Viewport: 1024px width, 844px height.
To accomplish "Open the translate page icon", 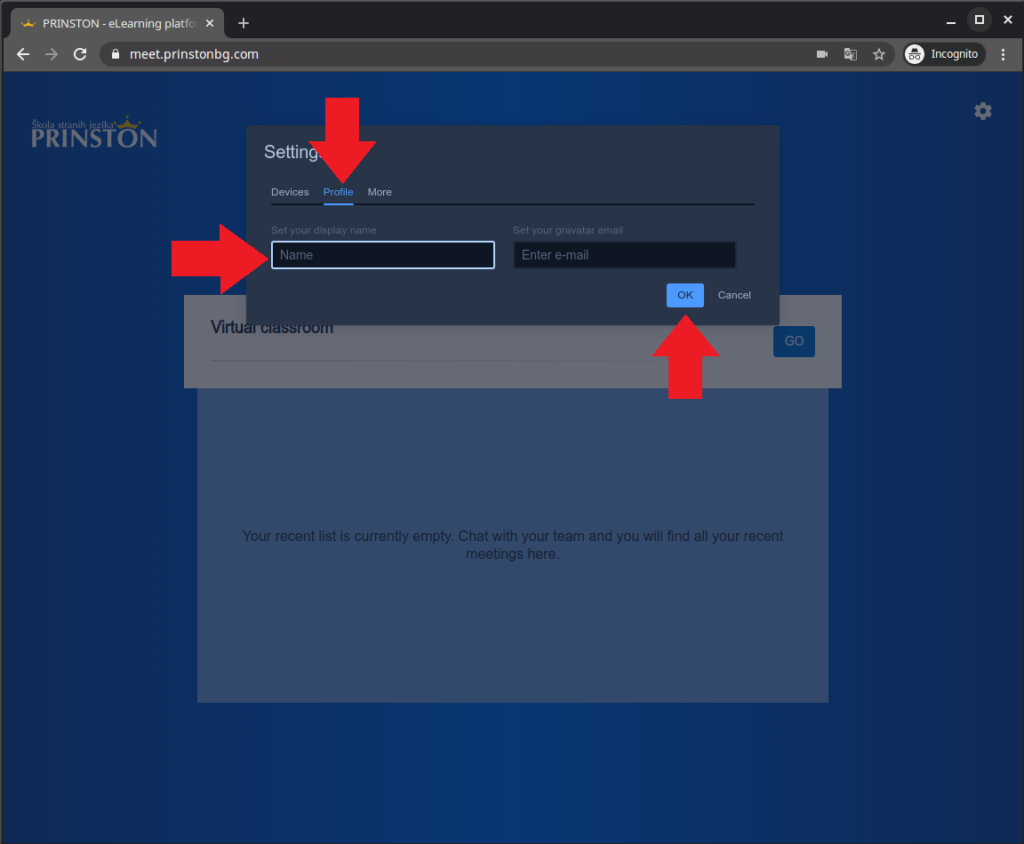I will point(850,54).
